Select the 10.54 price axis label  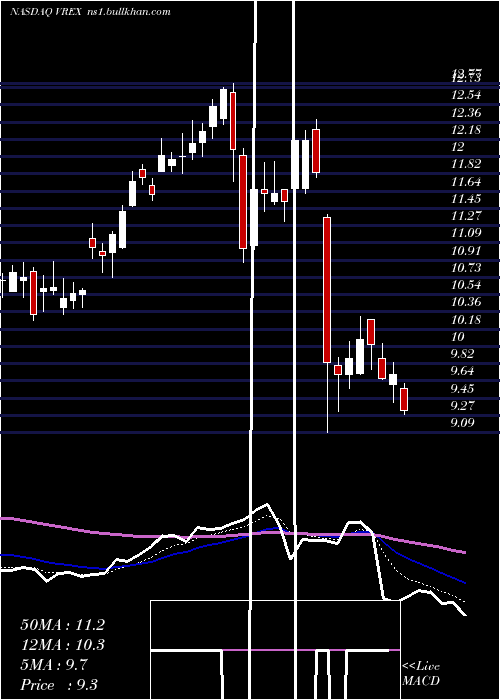(x=466, y=284)
